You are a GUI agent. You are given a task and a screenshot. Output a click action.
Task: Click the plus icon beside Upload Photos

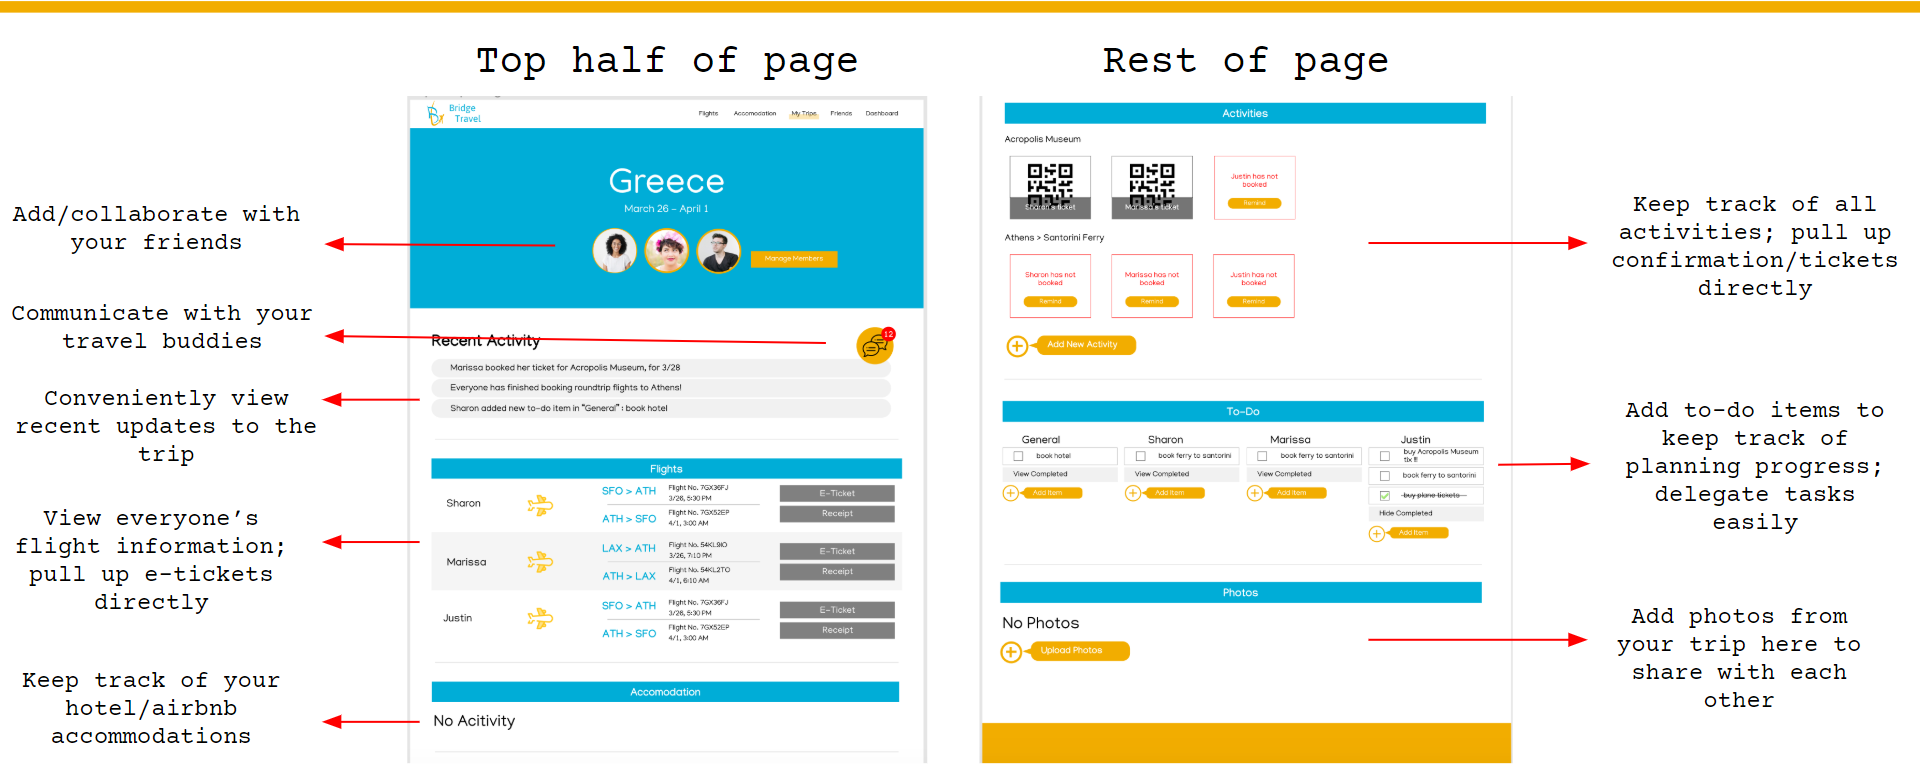click(x=1011, y=652)
